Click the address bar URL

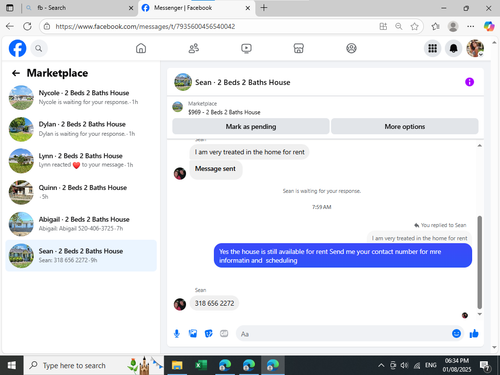[145, 26]
